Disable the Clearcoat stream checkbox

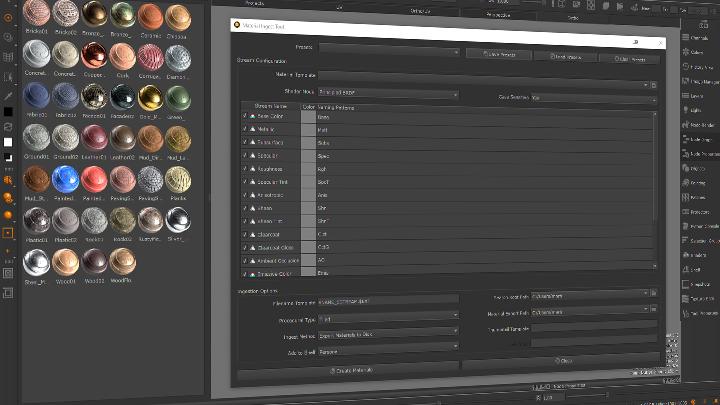[x=245, y=234]
